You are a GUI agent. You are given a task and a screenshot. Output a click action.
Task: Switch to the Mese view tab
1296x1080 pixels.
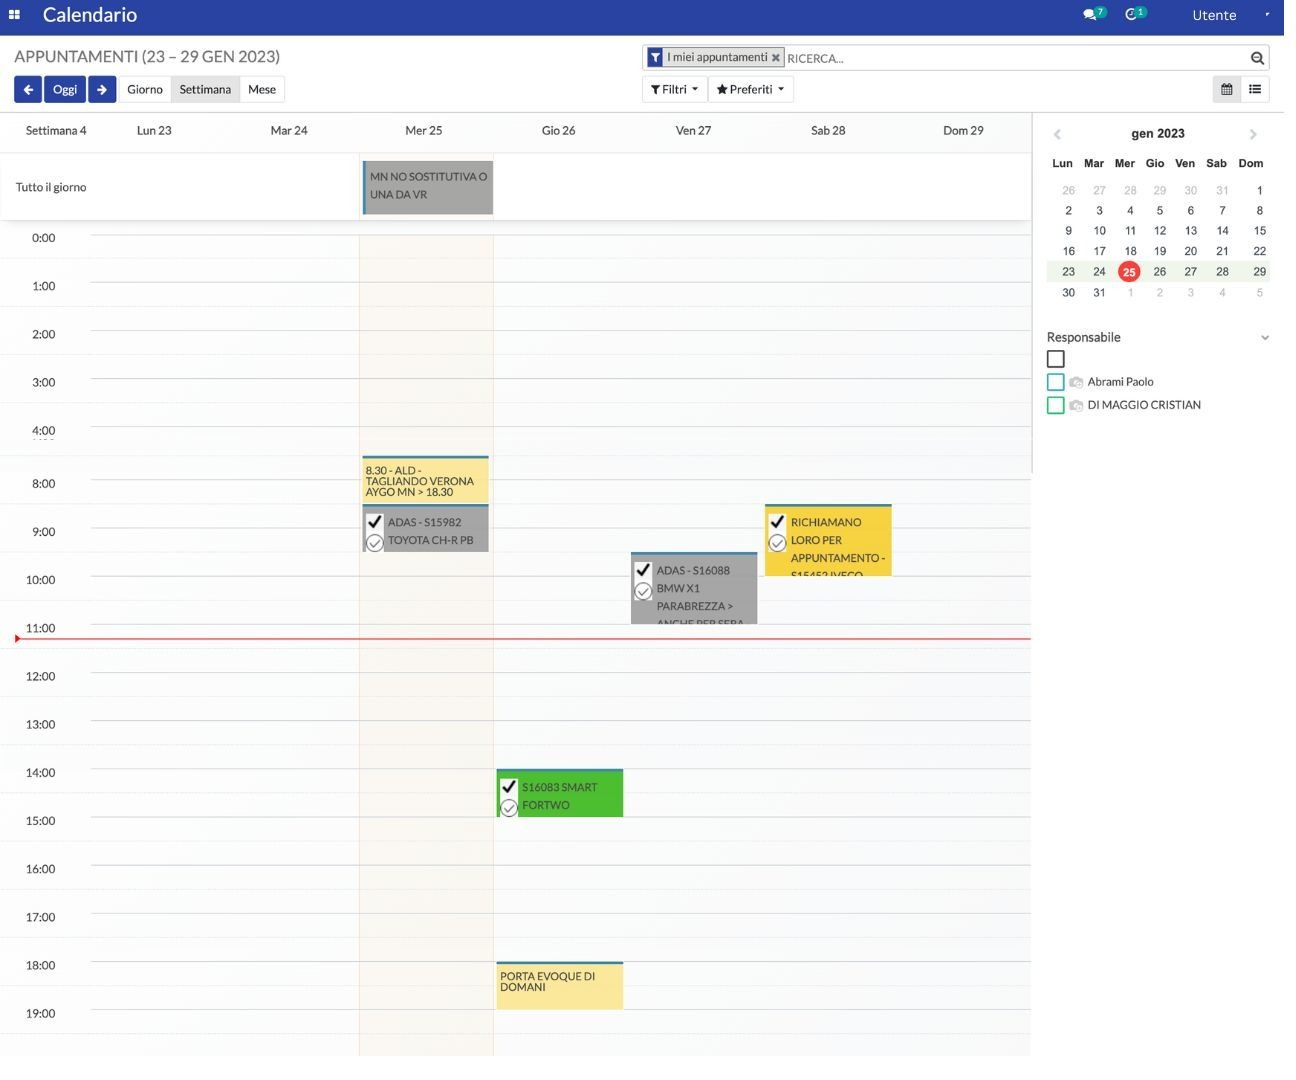(x=261, y=89)
